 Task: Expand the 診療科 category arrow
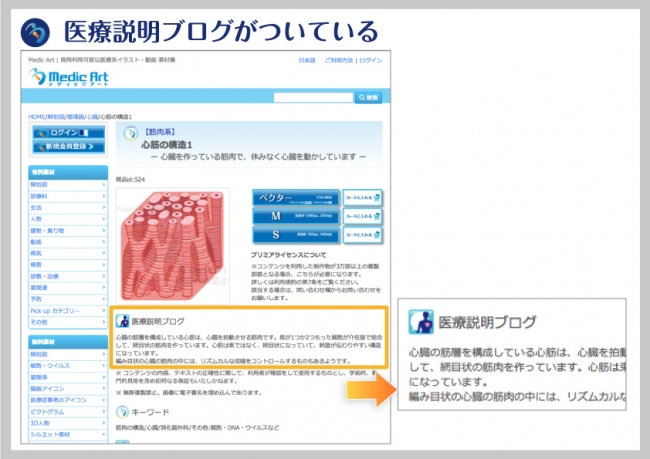click(x=104, y=196)
